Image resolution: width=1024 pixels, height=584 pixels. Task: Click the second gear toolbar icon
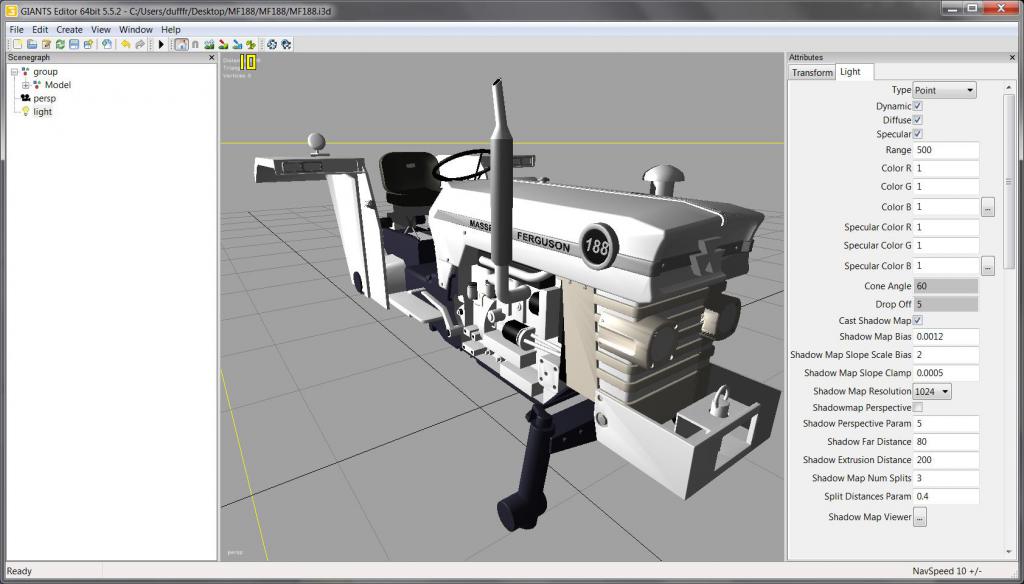point(286,44)
